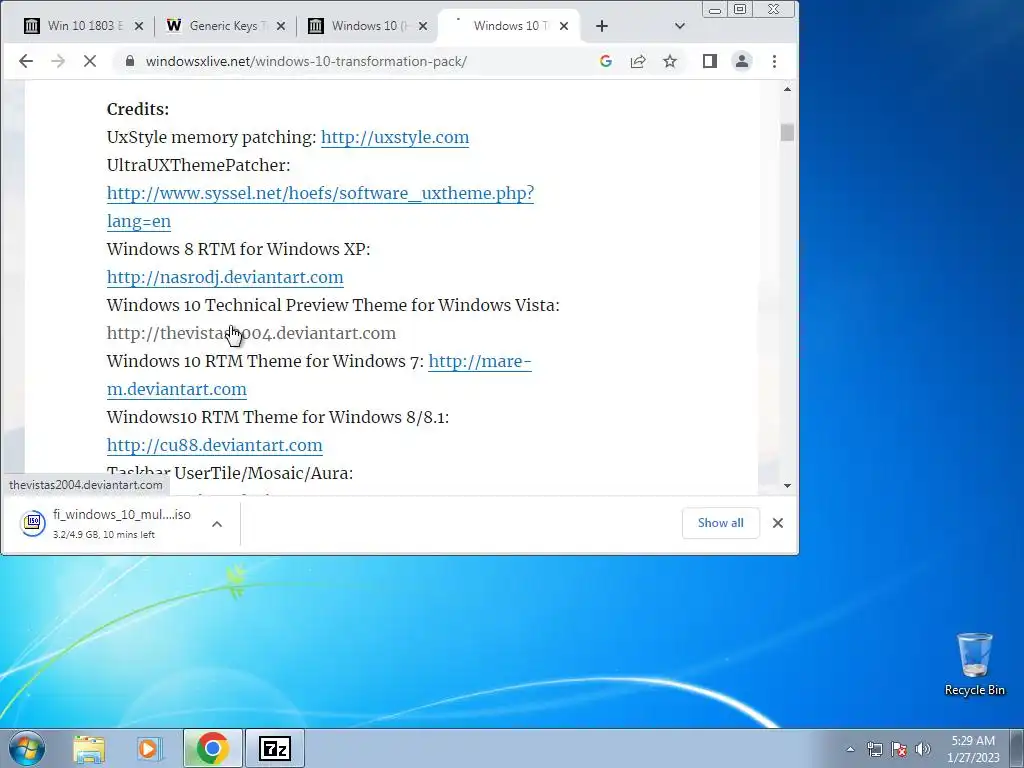1024x768 pixels.
Task: Switch to the Generic Keys tab
Action: [x=225, y=26]
